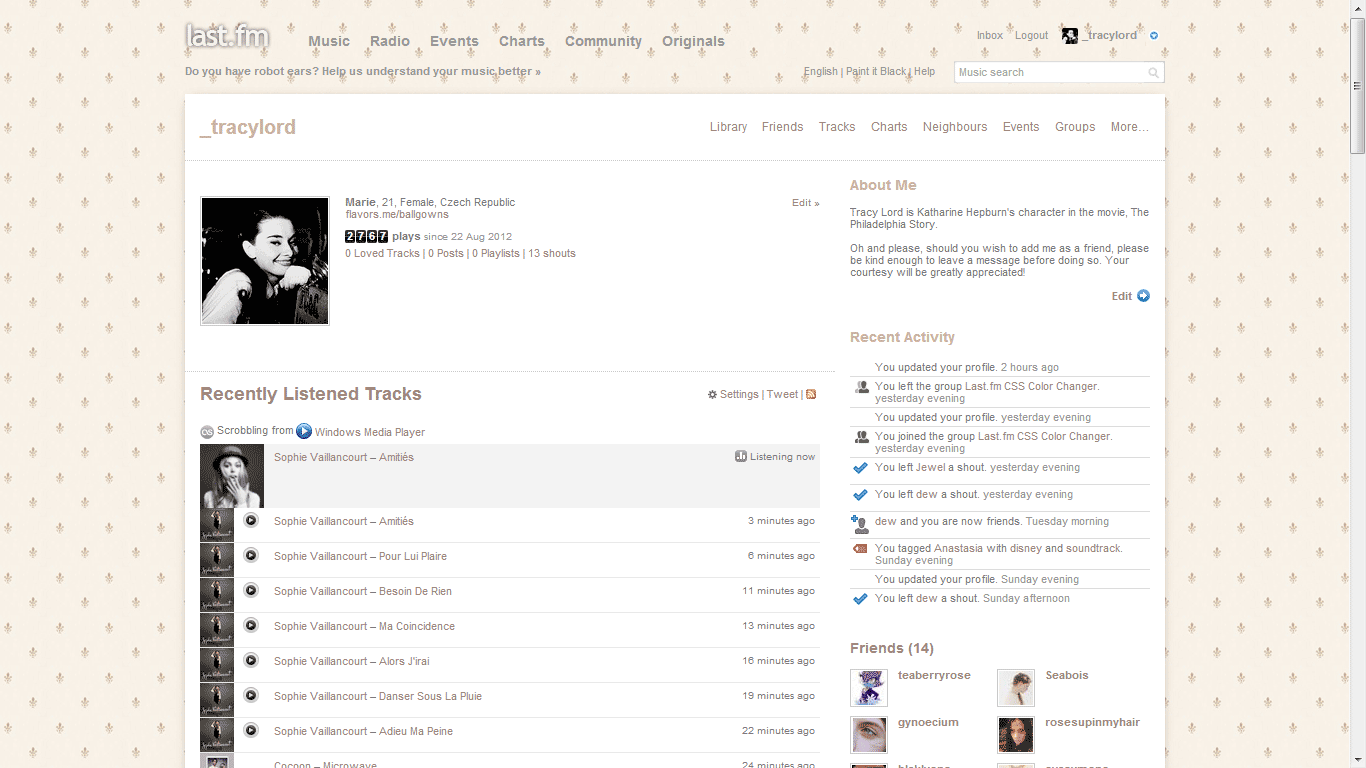
Task: Switch to the Charts section of the profile
Action: tap(889, 127)
